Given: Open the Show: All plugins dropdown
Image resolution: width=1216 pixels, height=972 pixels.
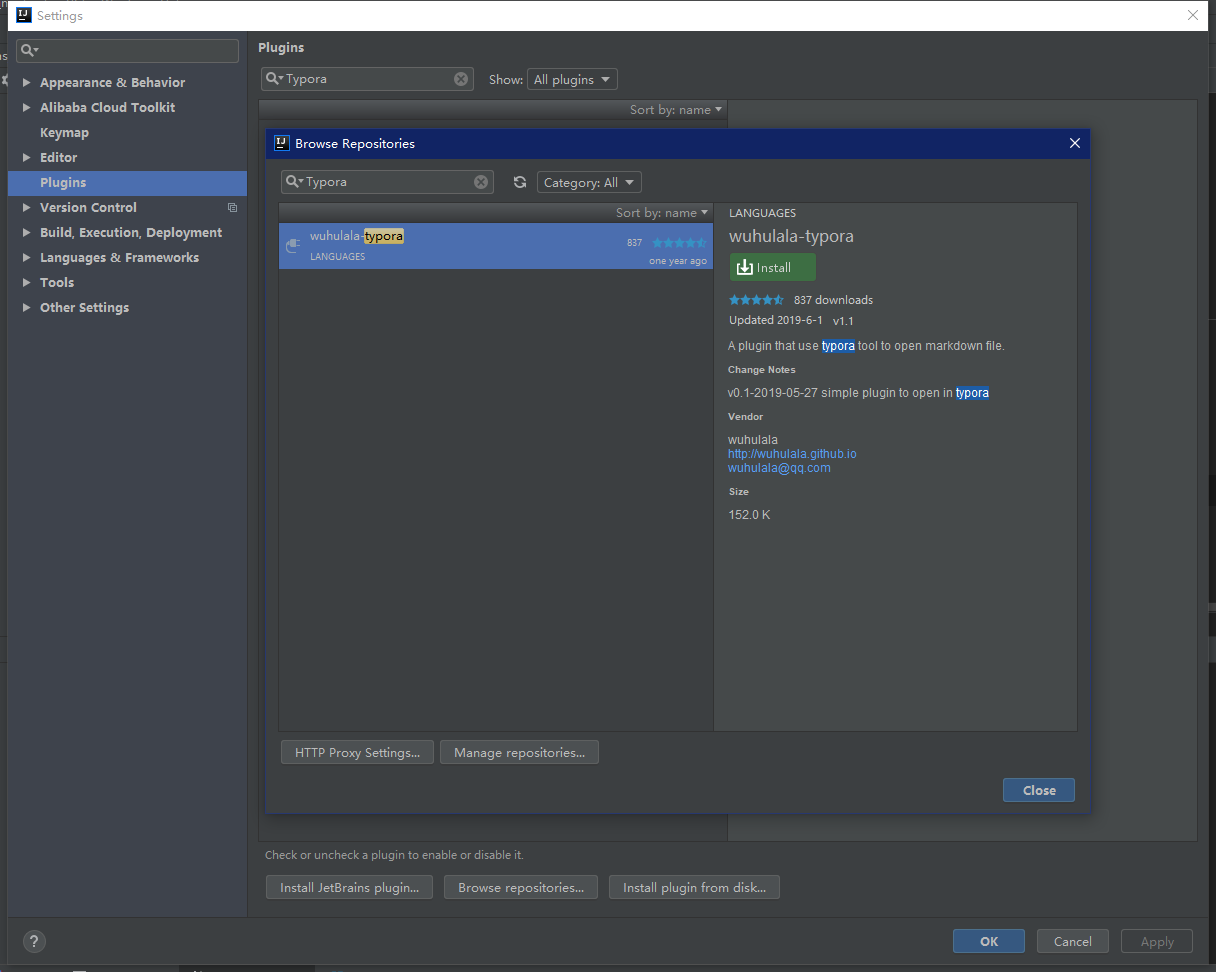Looking at the screenshot, I should (x=571, y=79).
